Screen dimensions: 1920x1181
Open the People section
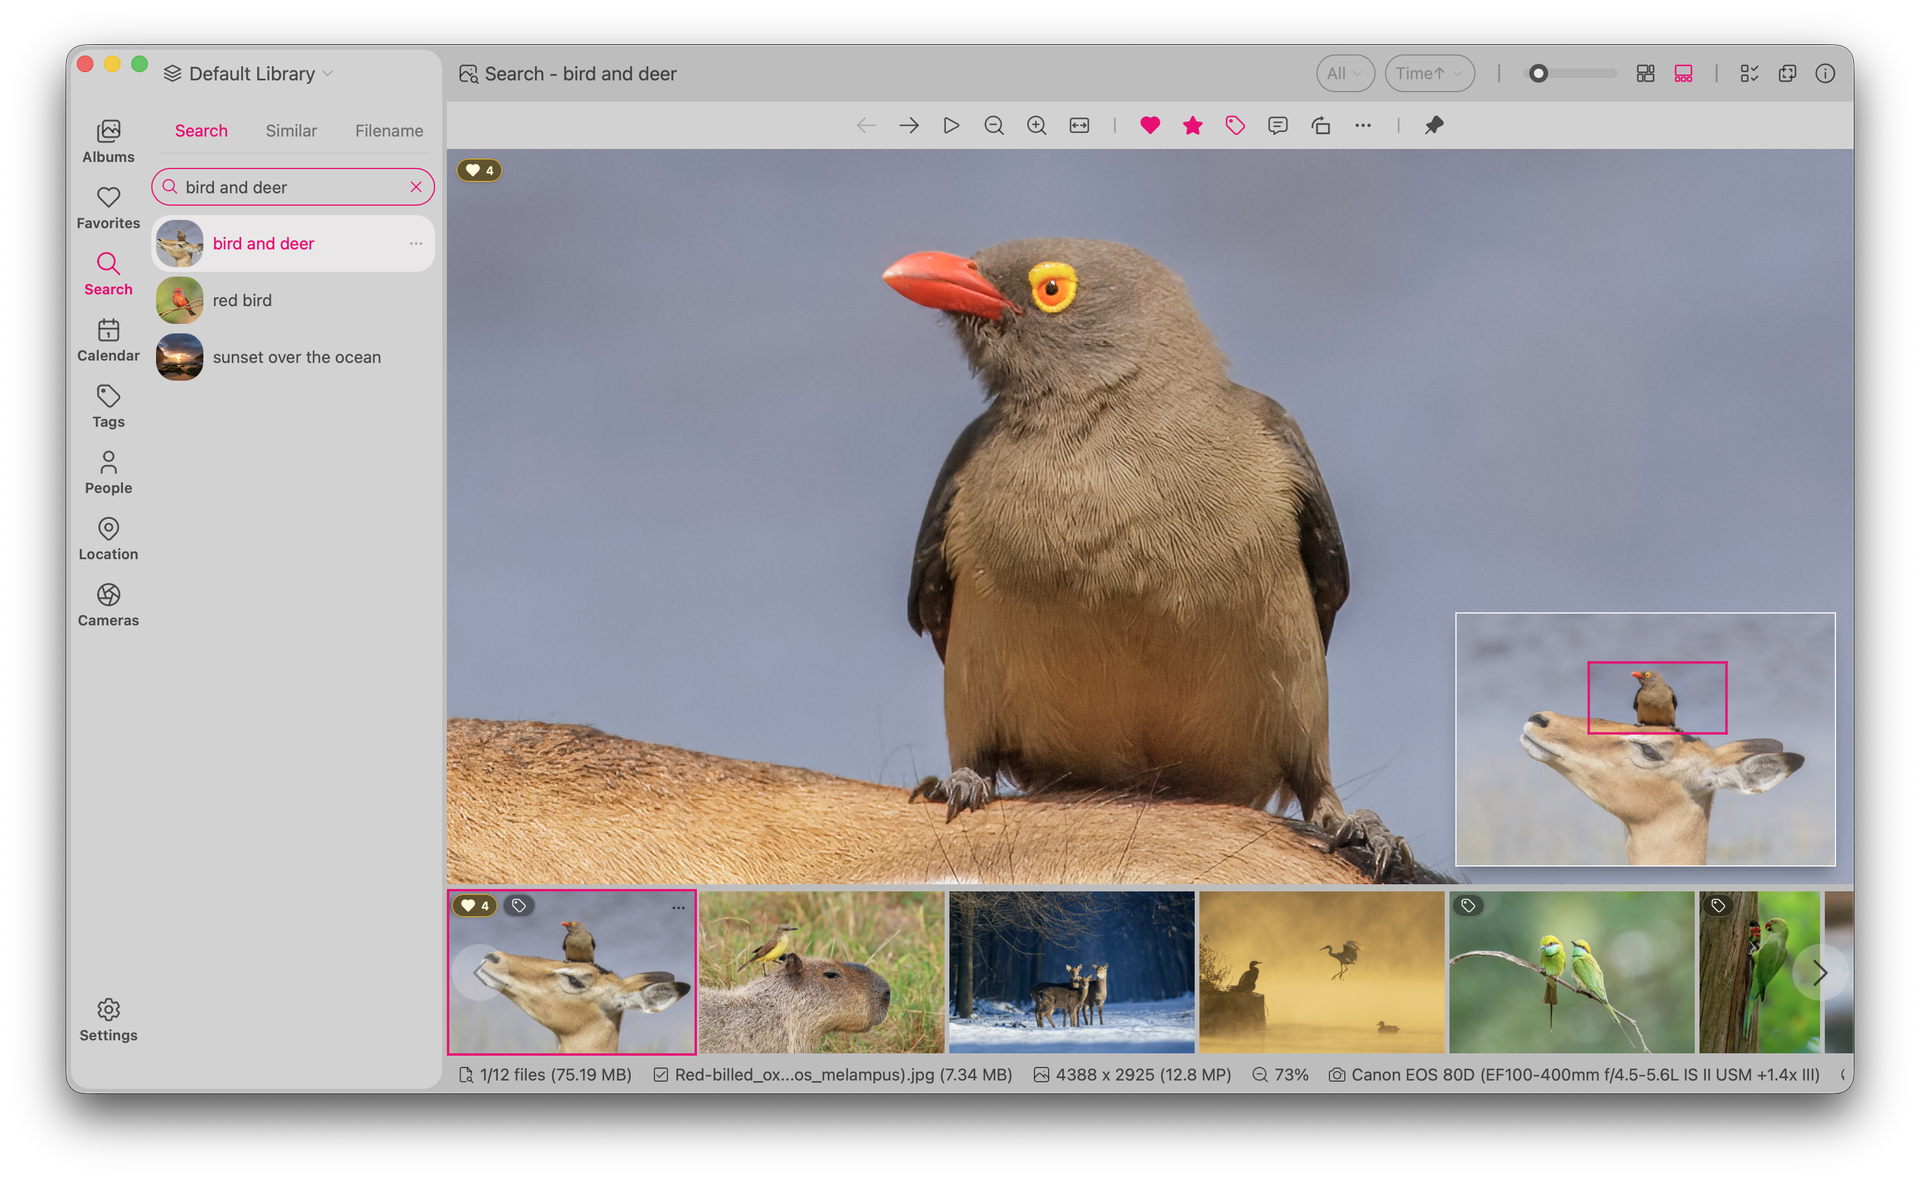point(108,471)
